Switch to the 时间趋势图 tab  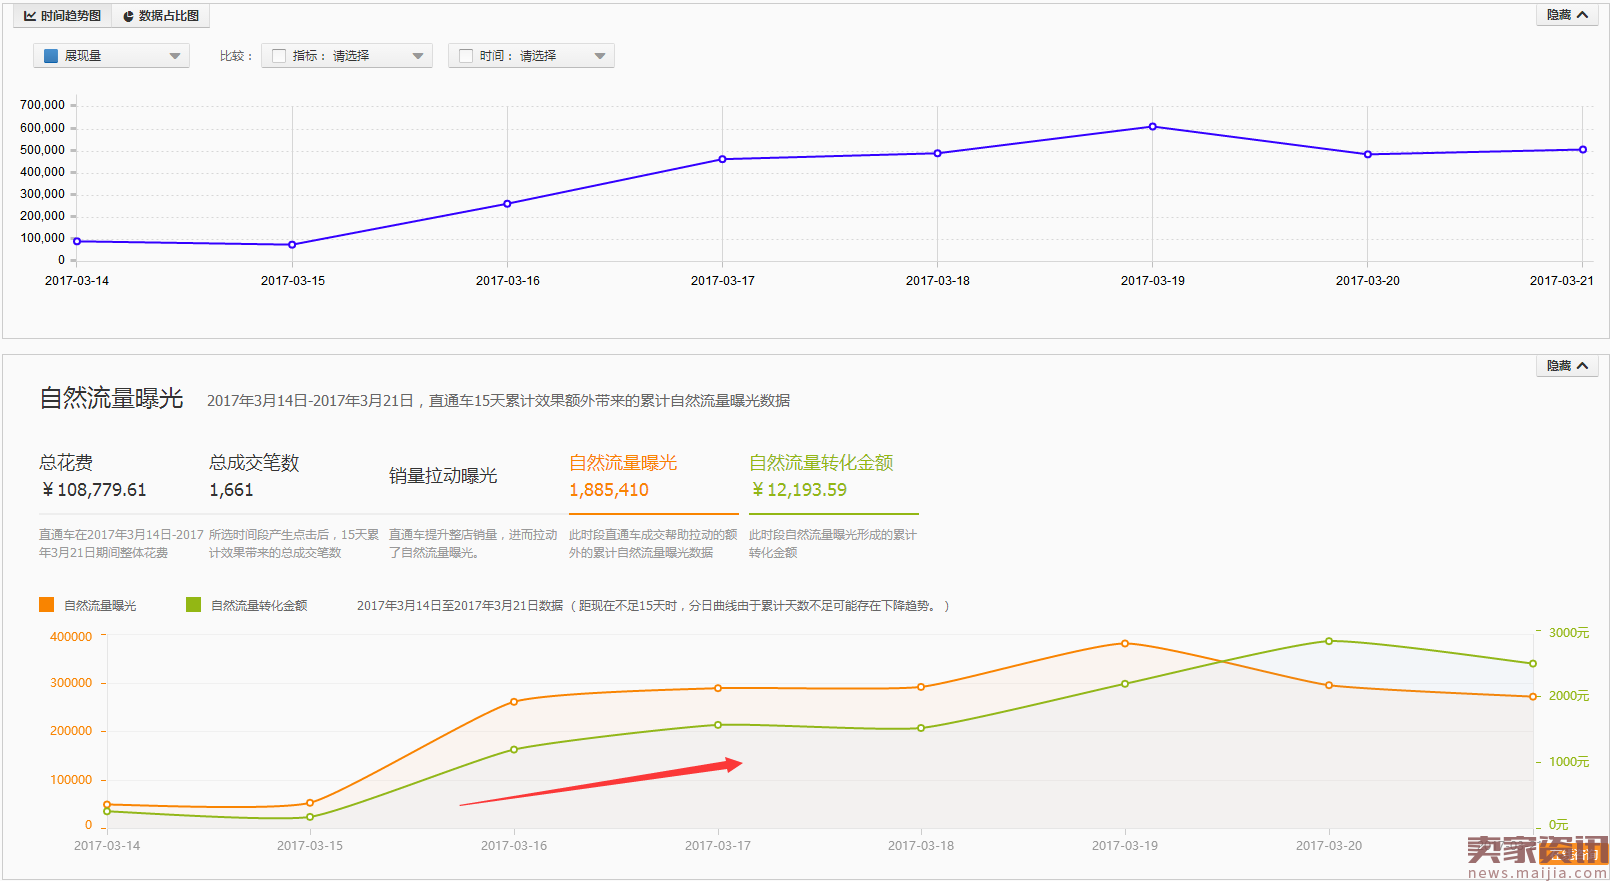click(62, 16)
